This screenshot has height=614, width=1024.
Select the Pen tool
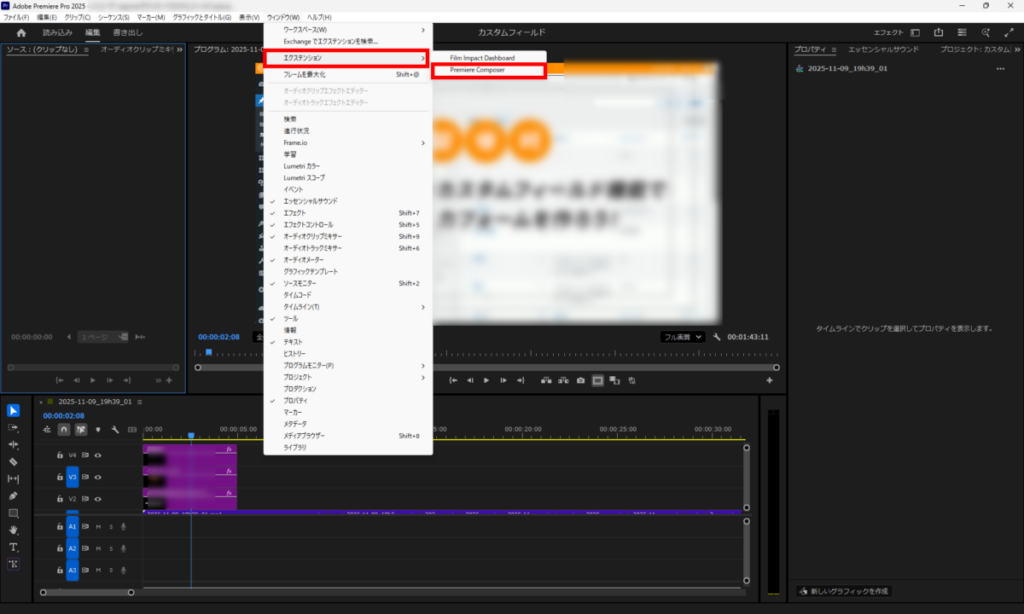tap(14, 496)
